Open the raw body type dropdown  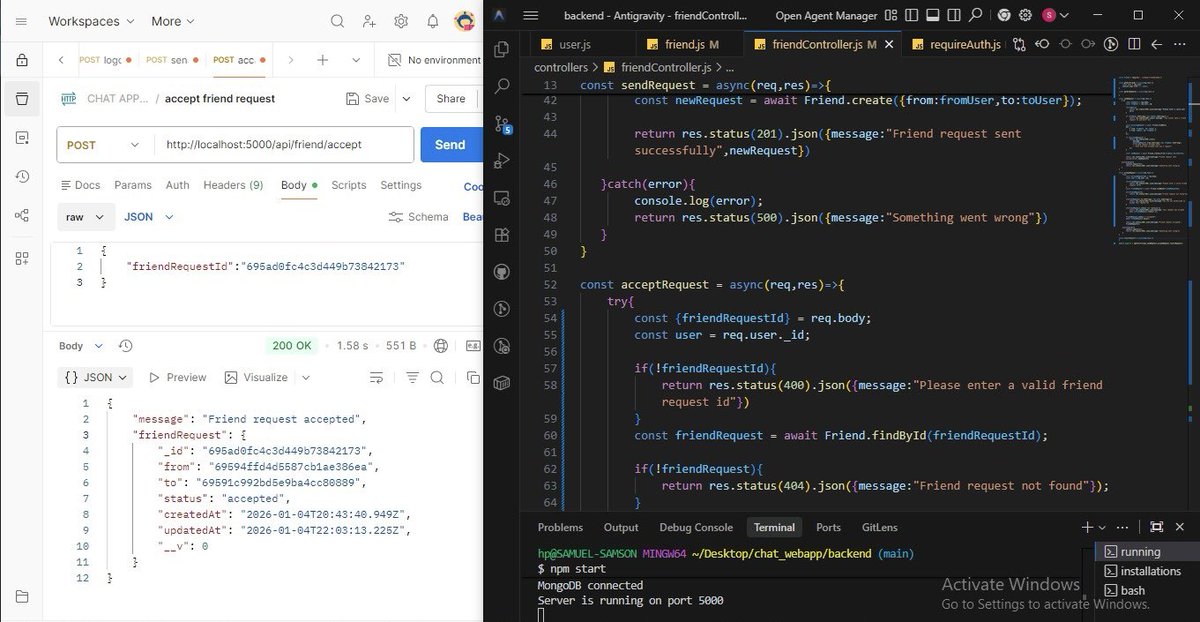pos(84,217)
